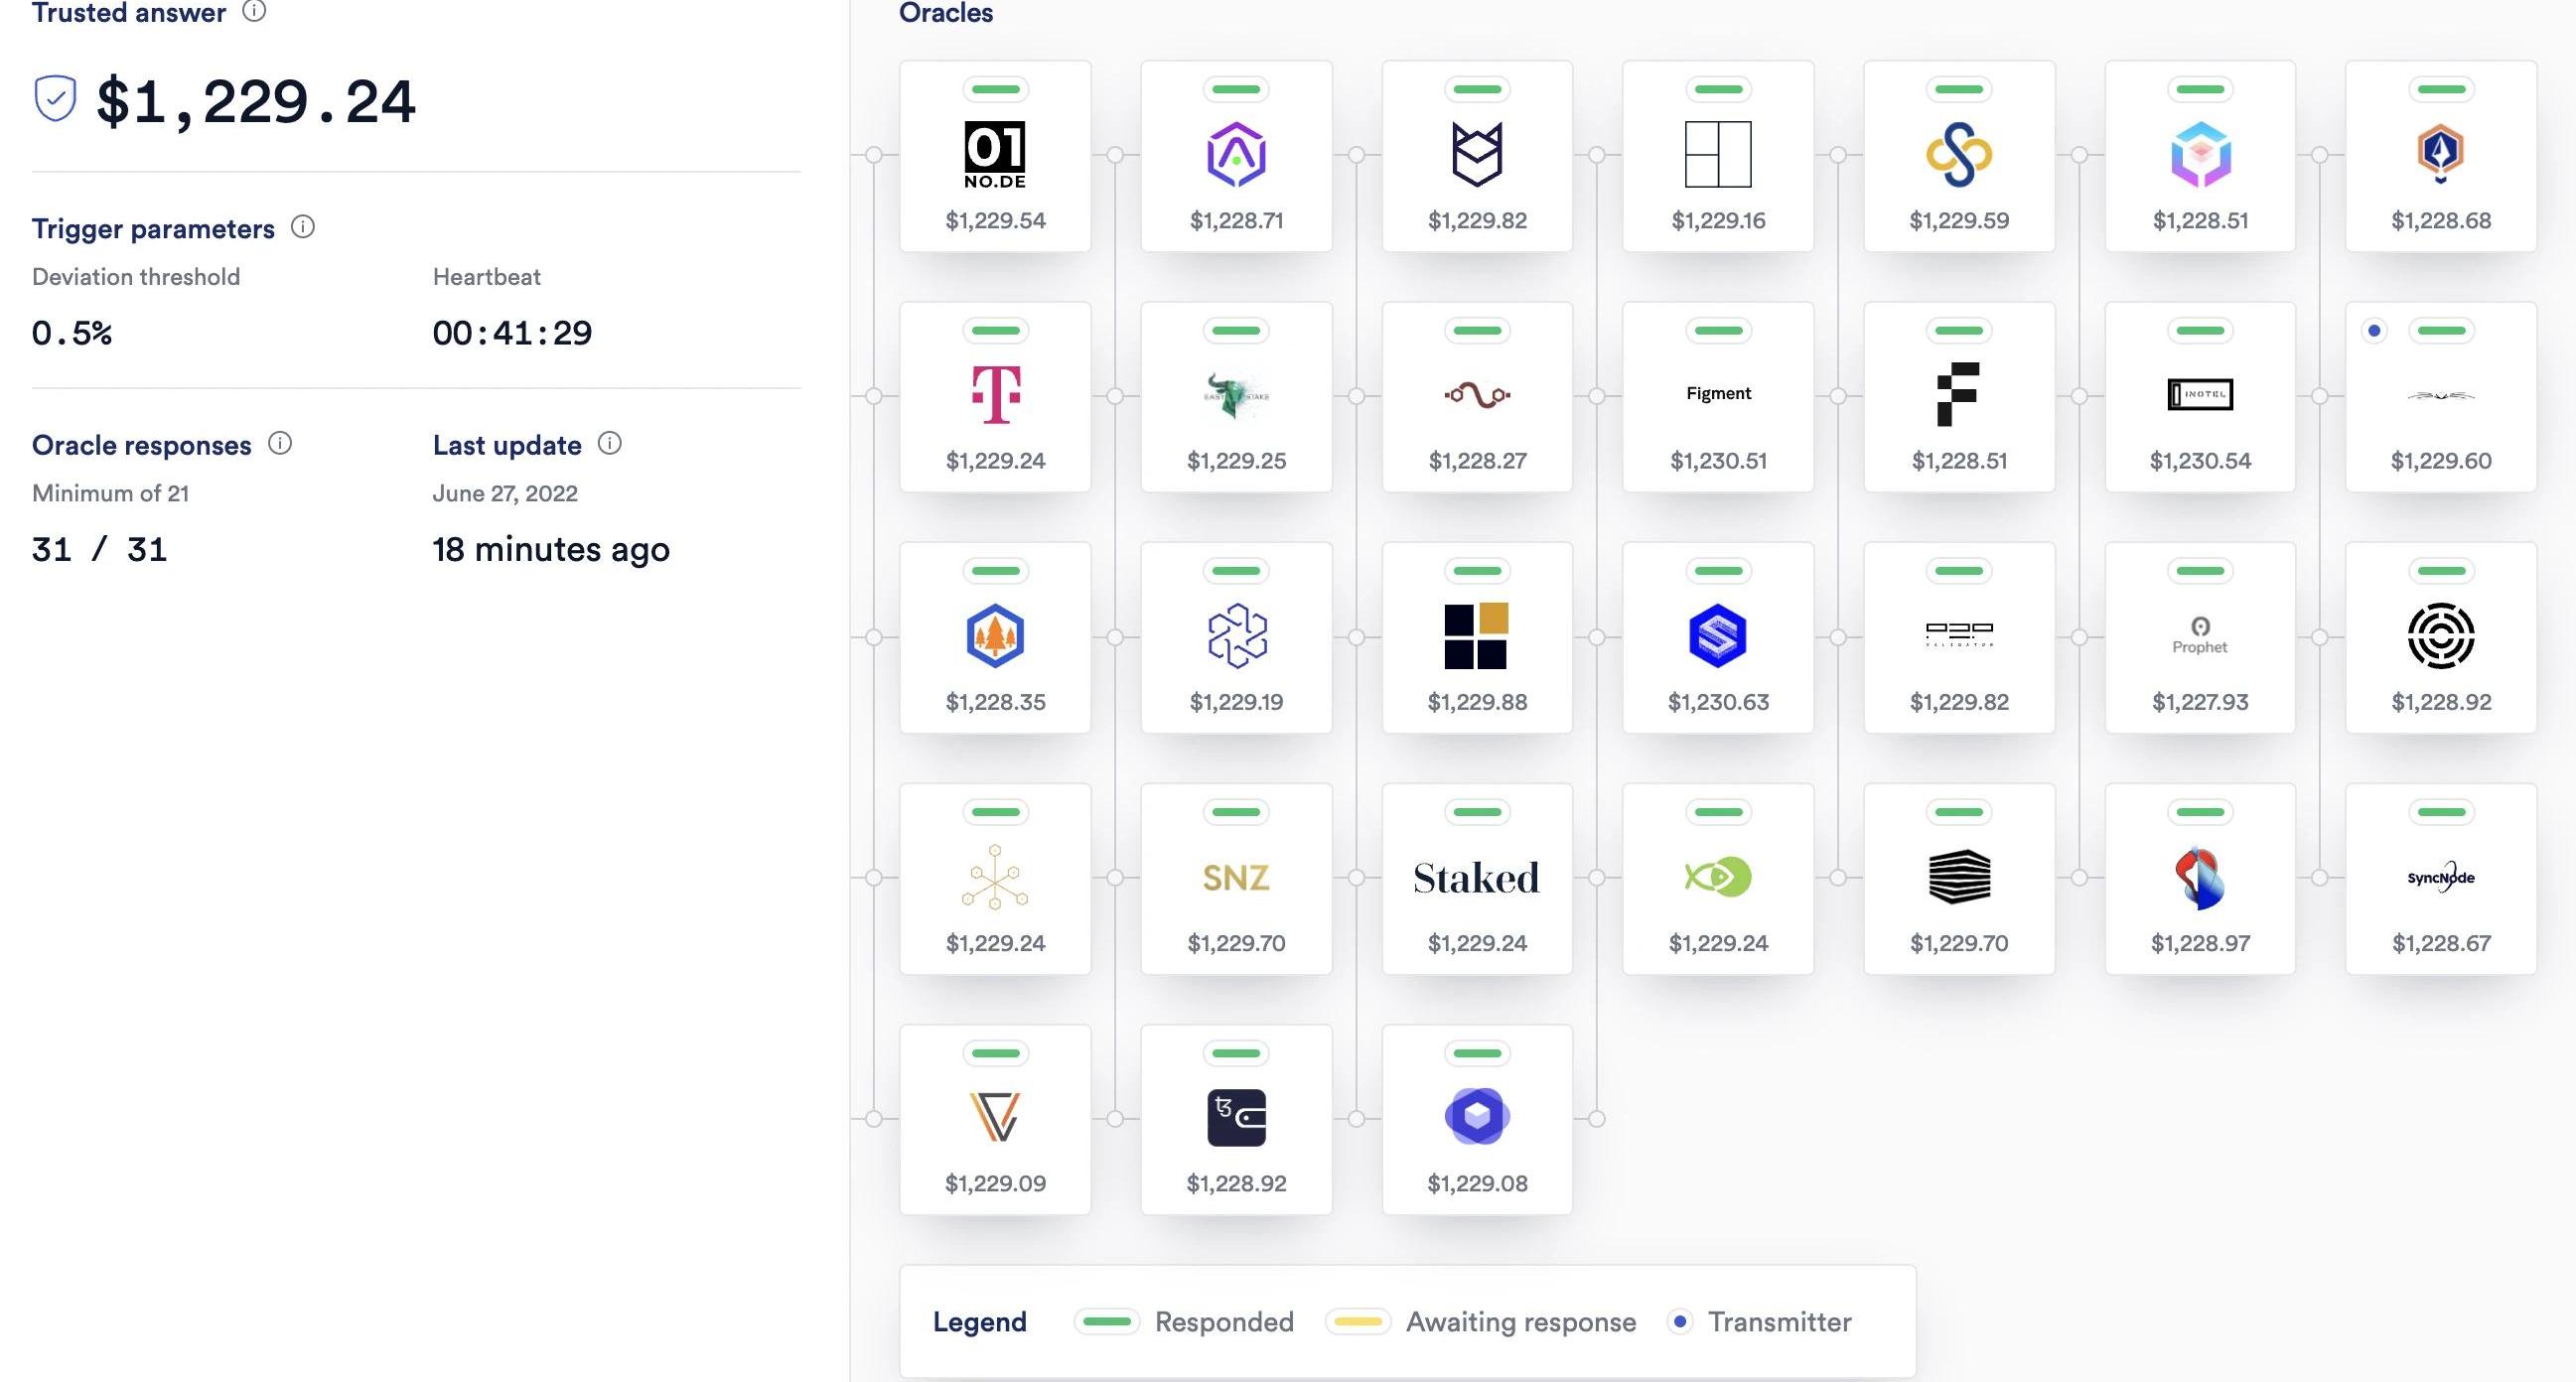Select the Swisscom red-blue logo
Viewport: 2576px width, 1382px height.
point(2199,878)
